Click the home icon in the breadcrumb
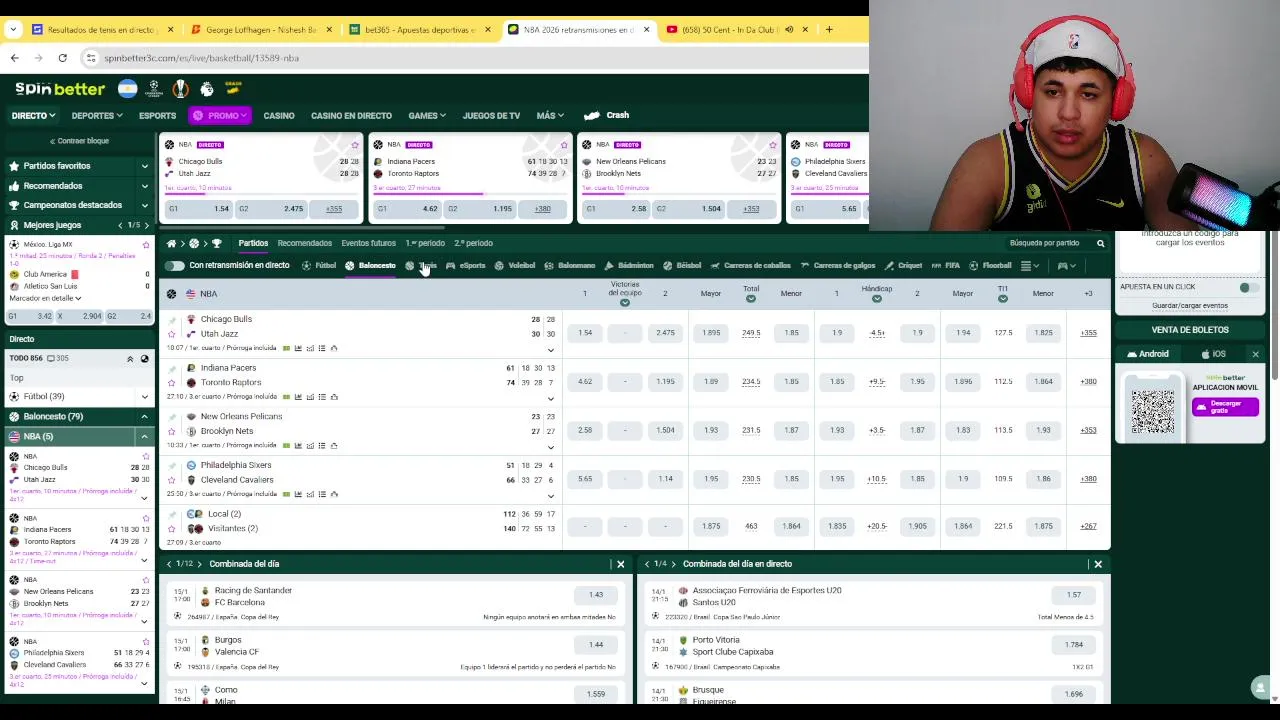The width and height of the screenshot is (1280, 720). tap(171, 243)
